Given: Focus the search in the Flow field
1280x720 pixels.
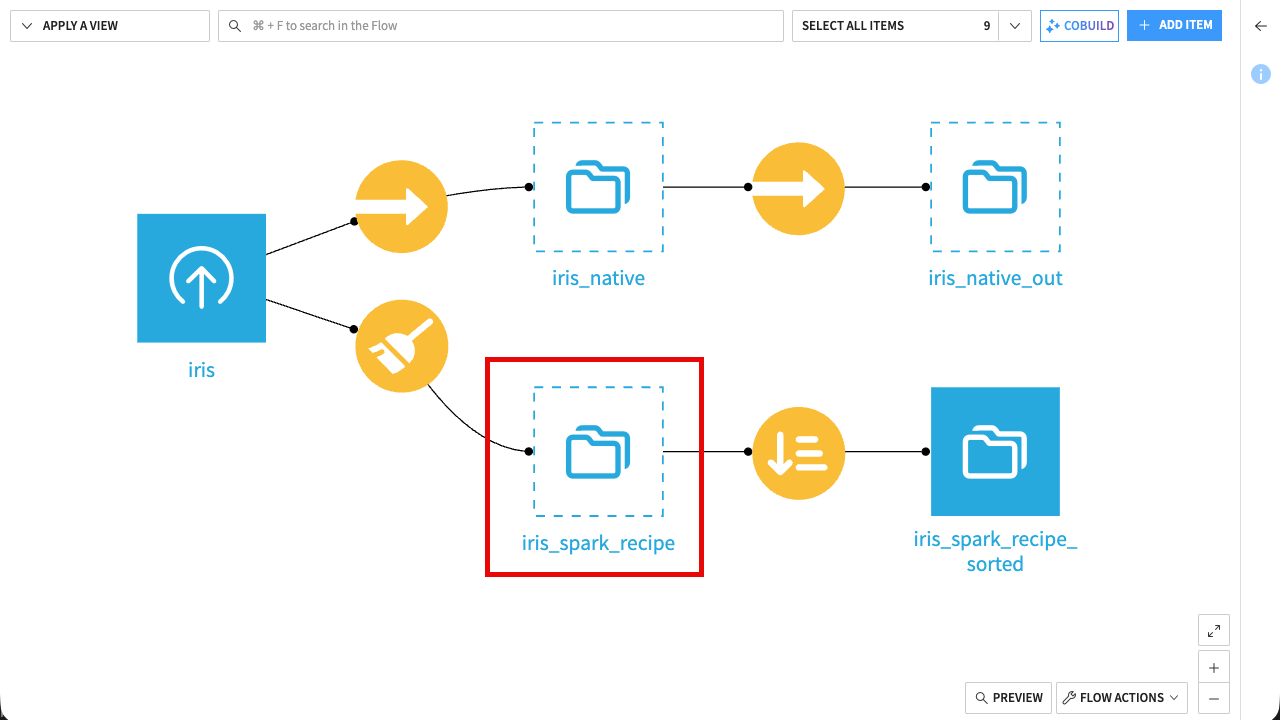Looking at the screenshot, I should click(x=501, y=26).
